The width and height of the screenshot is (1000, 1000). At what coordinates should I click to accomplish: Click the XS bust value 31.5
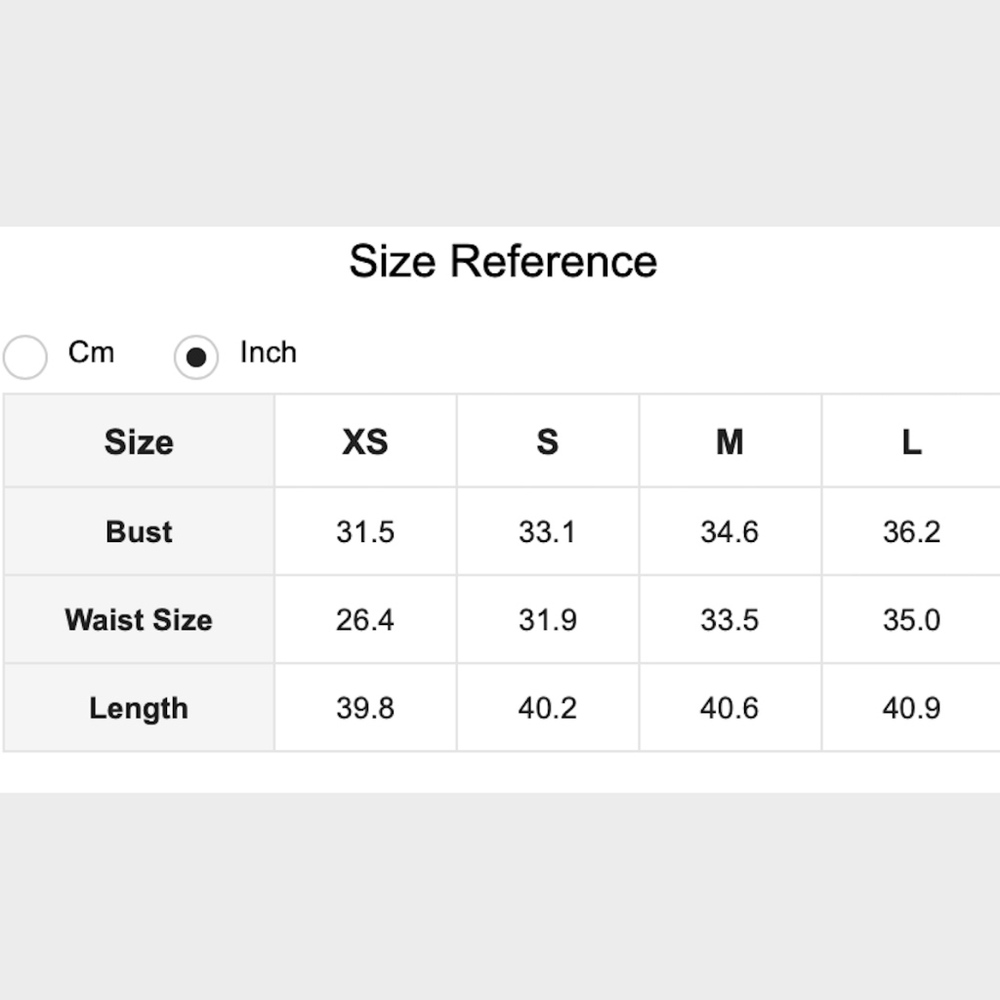tap(365, 532)
